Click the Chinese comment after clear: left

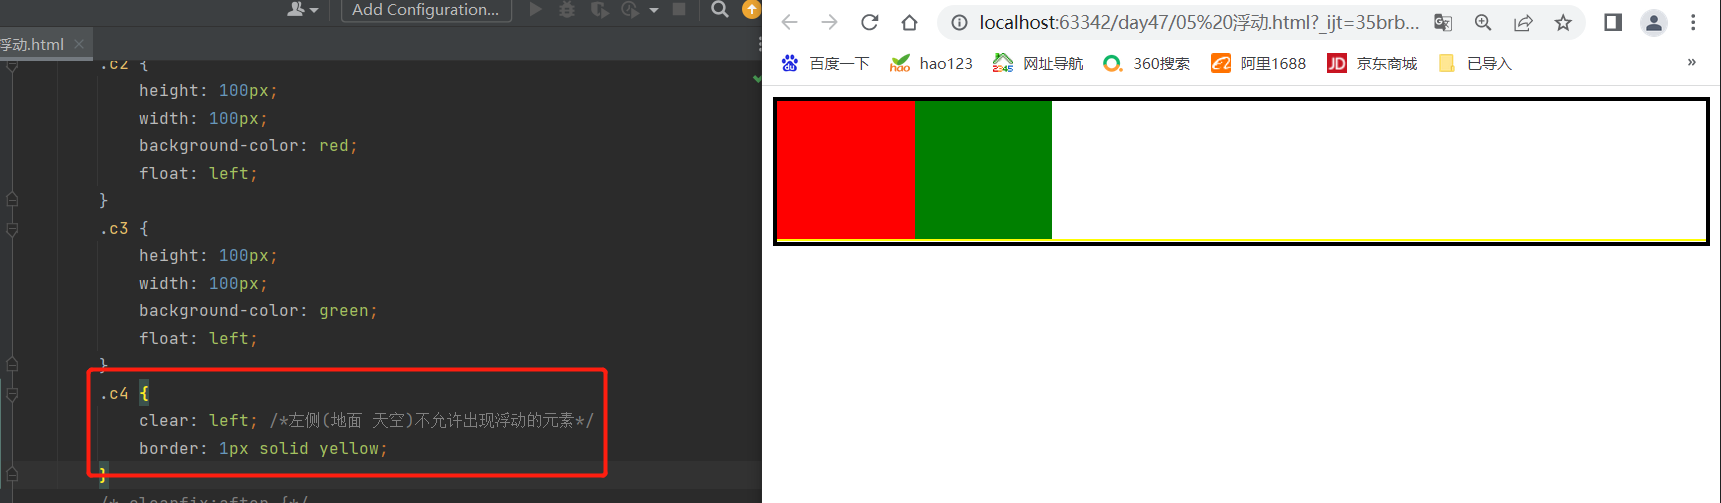431,421
